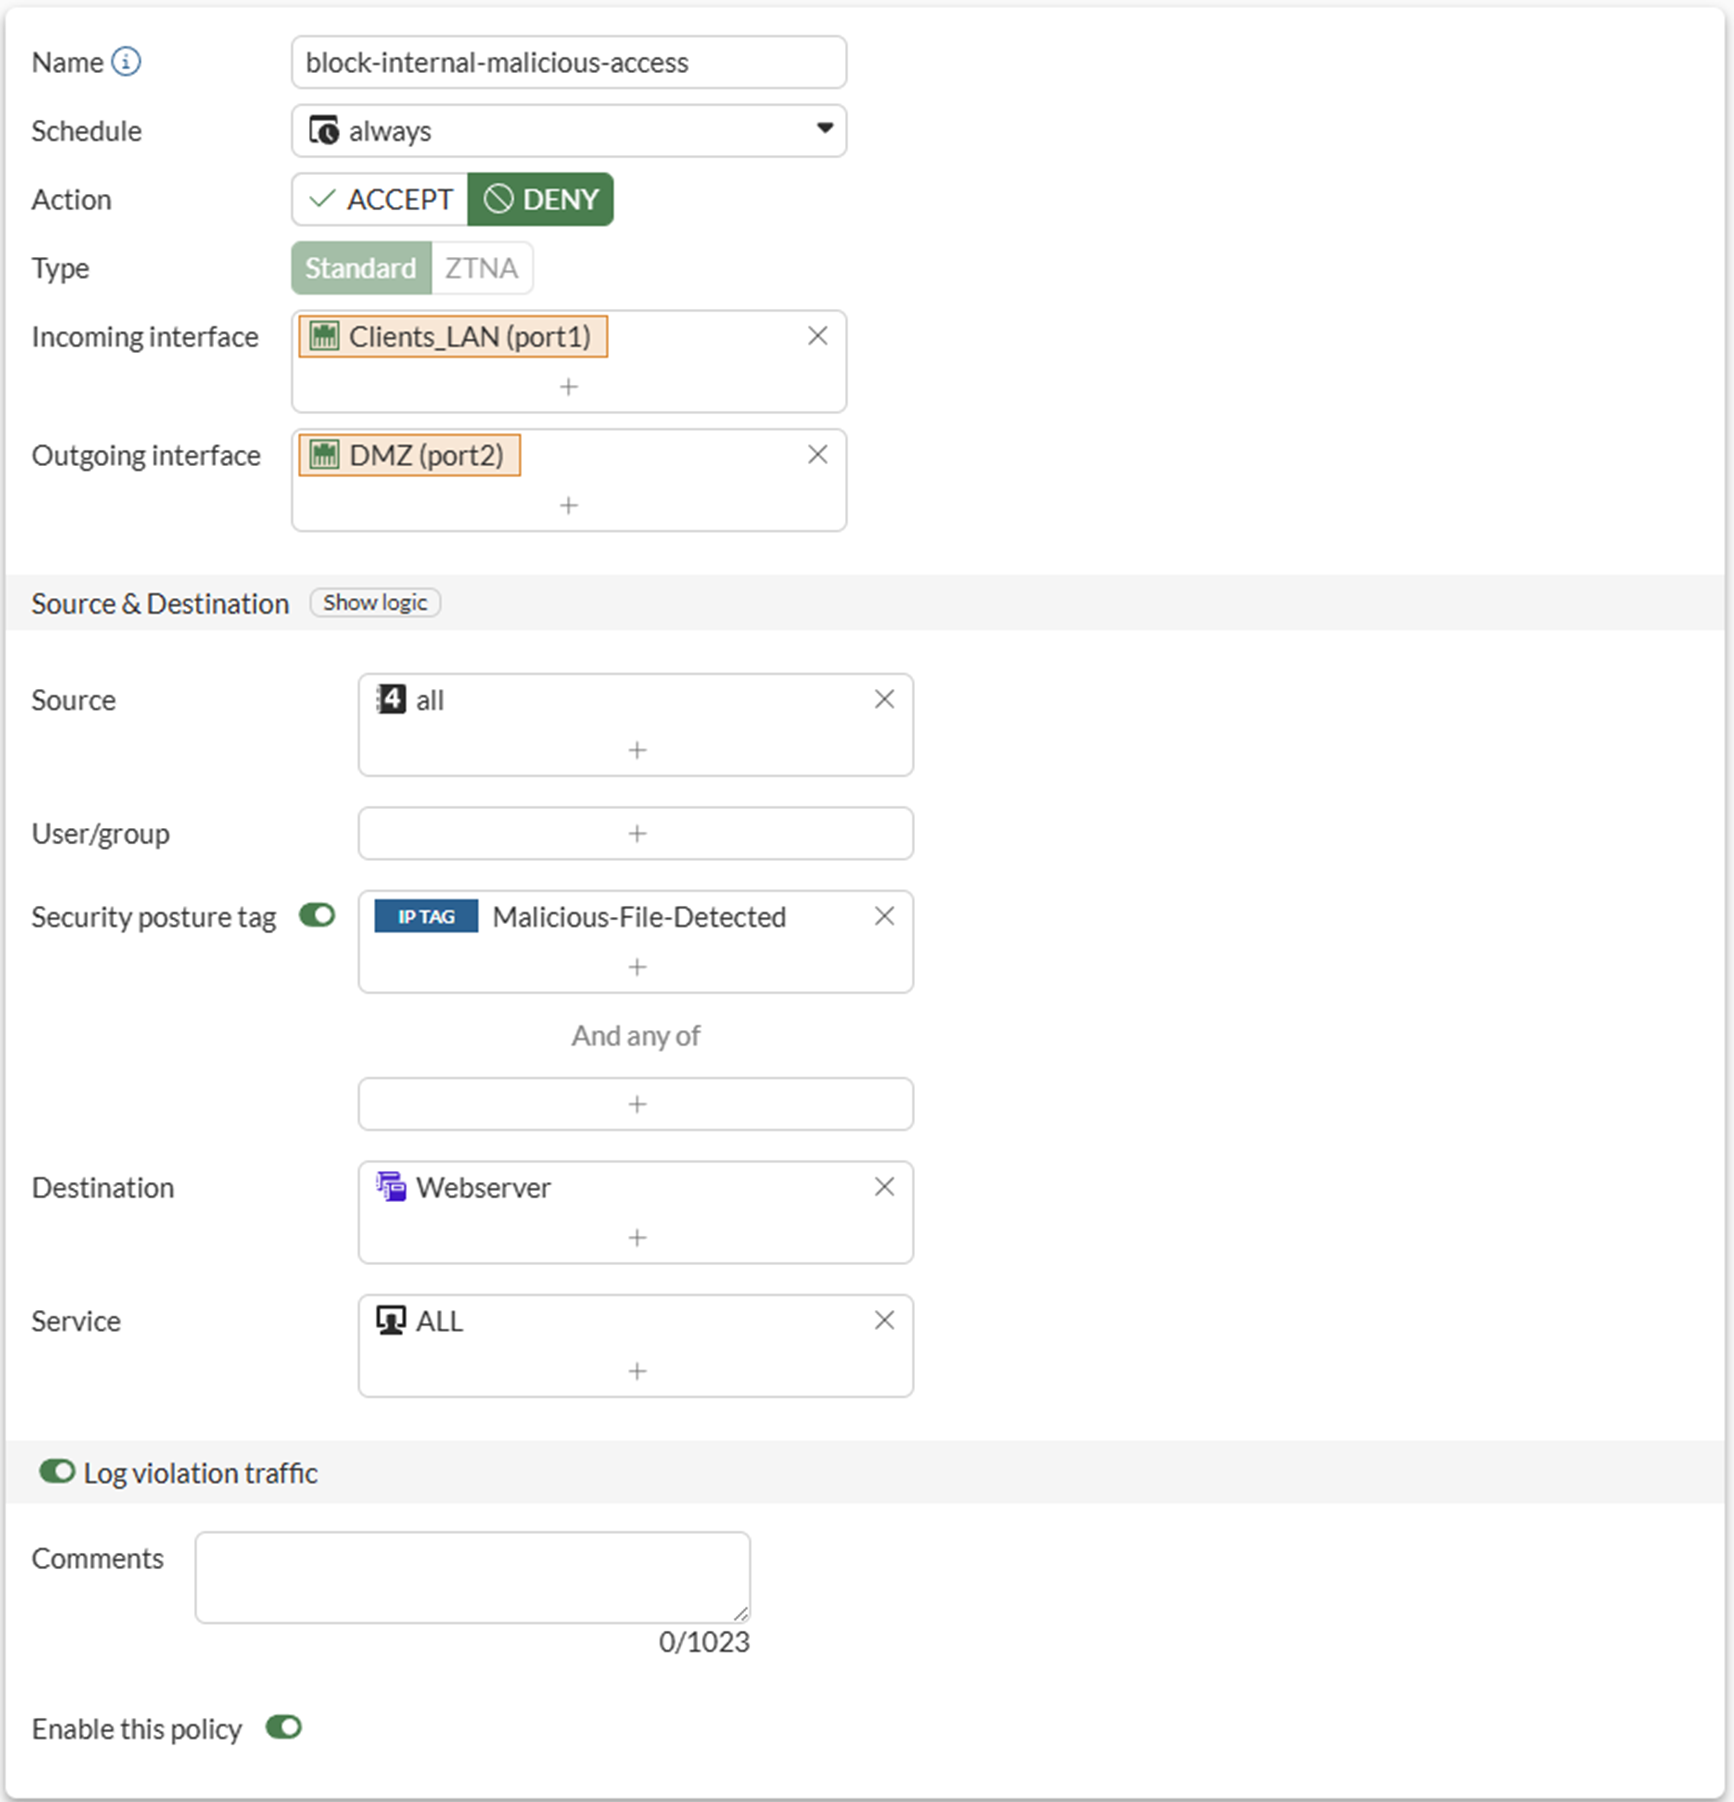This screenshot has width=1734, height=1802.
Task: Add a tag under 'And any of'
Action: (637, 1104)
